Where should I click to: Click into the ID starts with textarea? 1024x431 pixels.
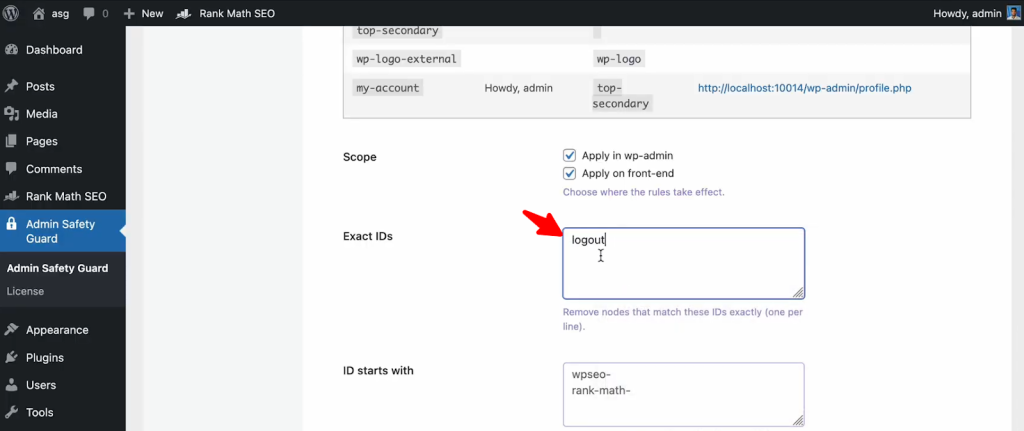click(683, 394)
